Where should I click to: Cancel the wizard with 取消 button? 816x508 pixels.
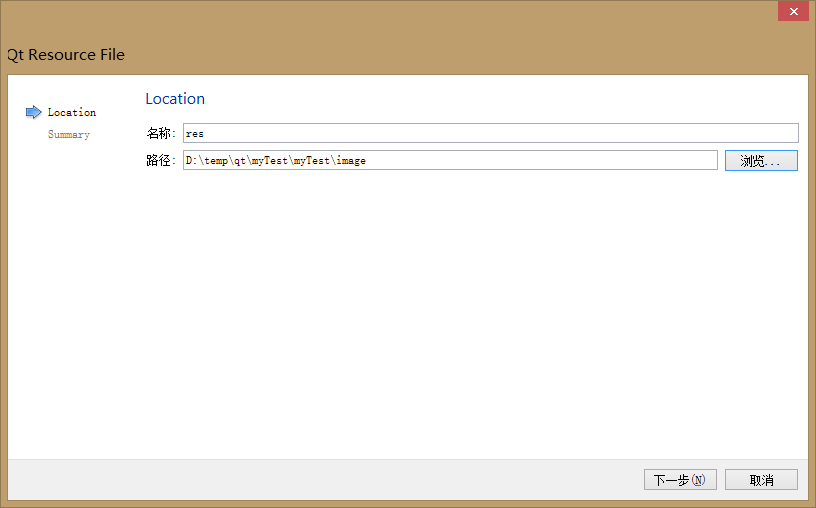pyautogui.click(x=761, y=480)
